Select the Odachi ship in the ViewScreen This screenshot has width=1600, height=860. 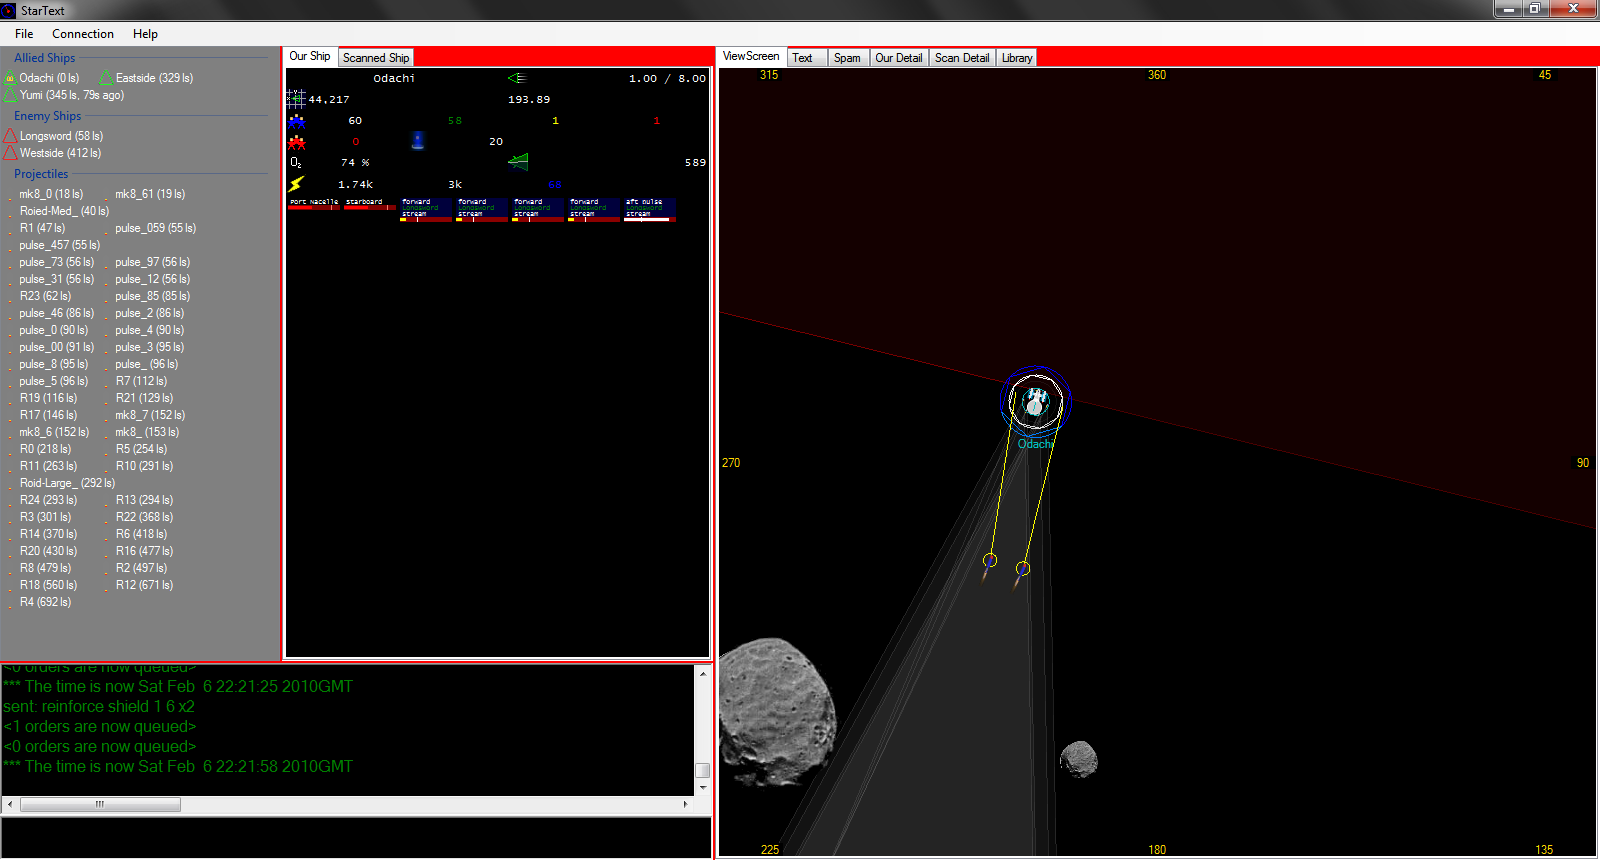[x=1035, y=401]
